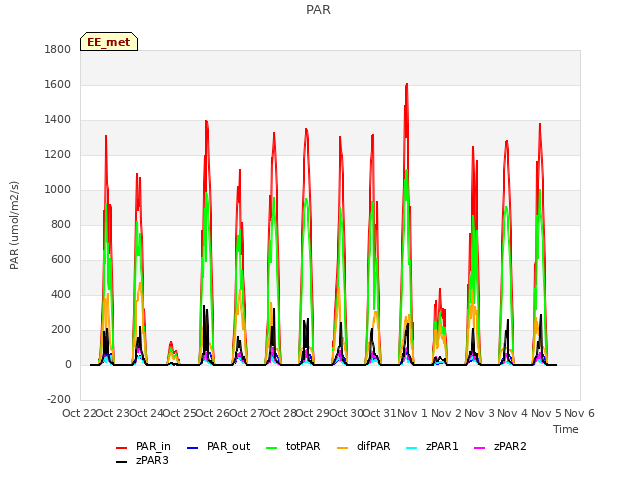Click the zPAR1 cyan legend swatch

412,448
